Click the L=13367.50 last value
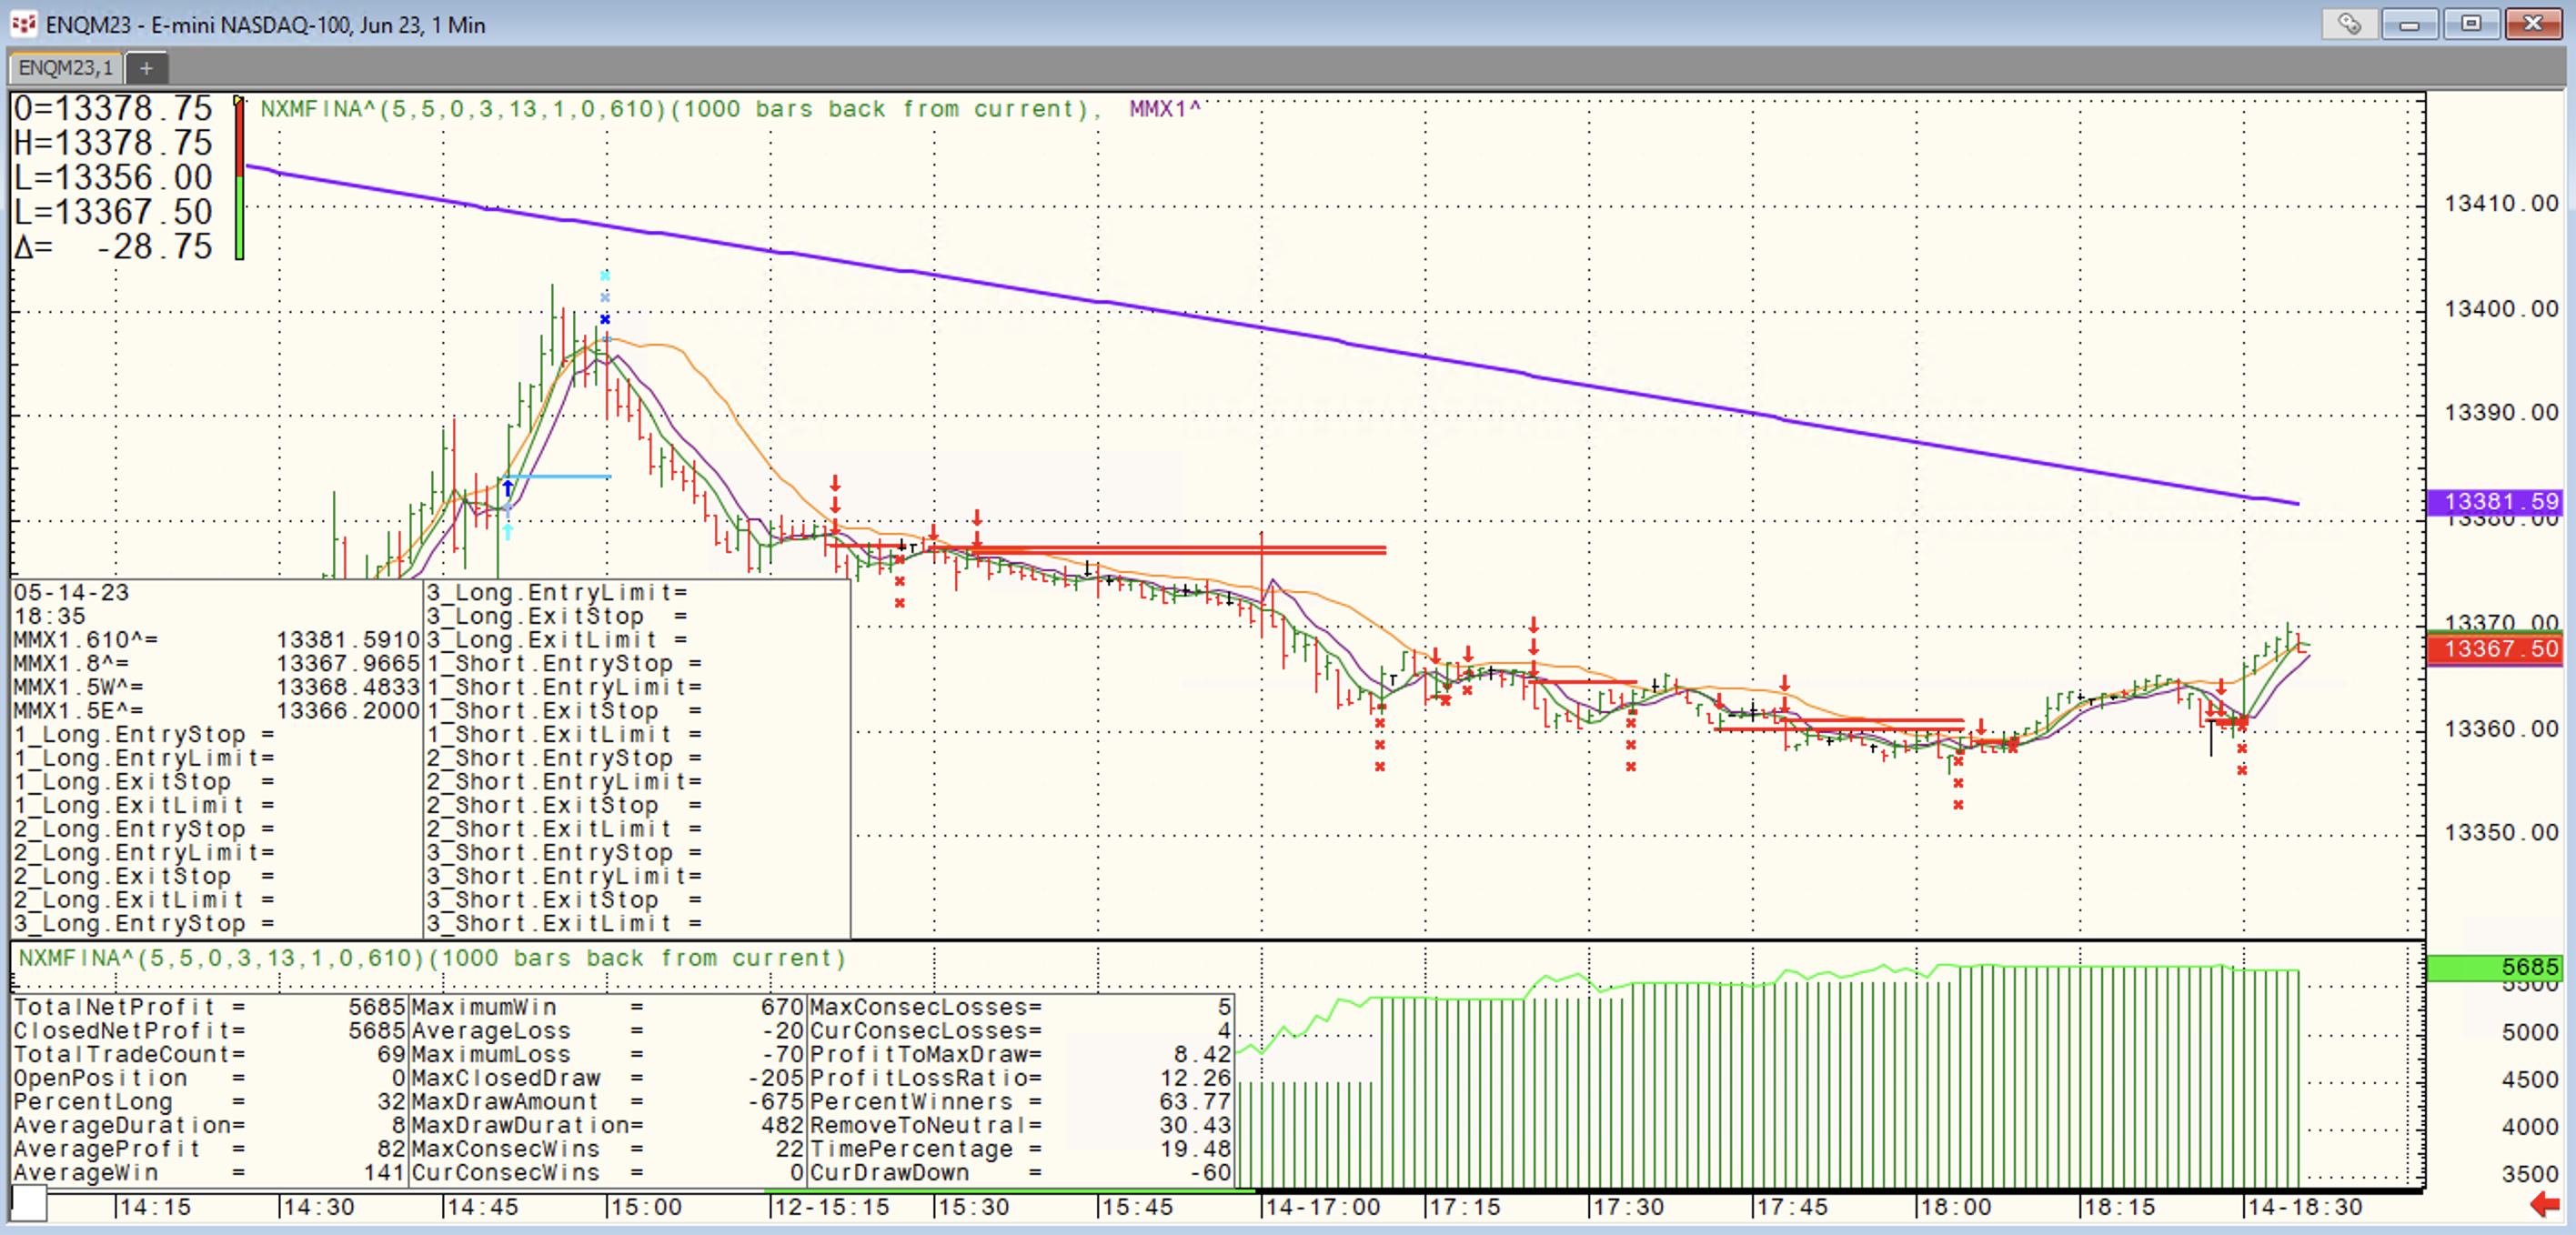2576x1235 pixels. point(113,212)
